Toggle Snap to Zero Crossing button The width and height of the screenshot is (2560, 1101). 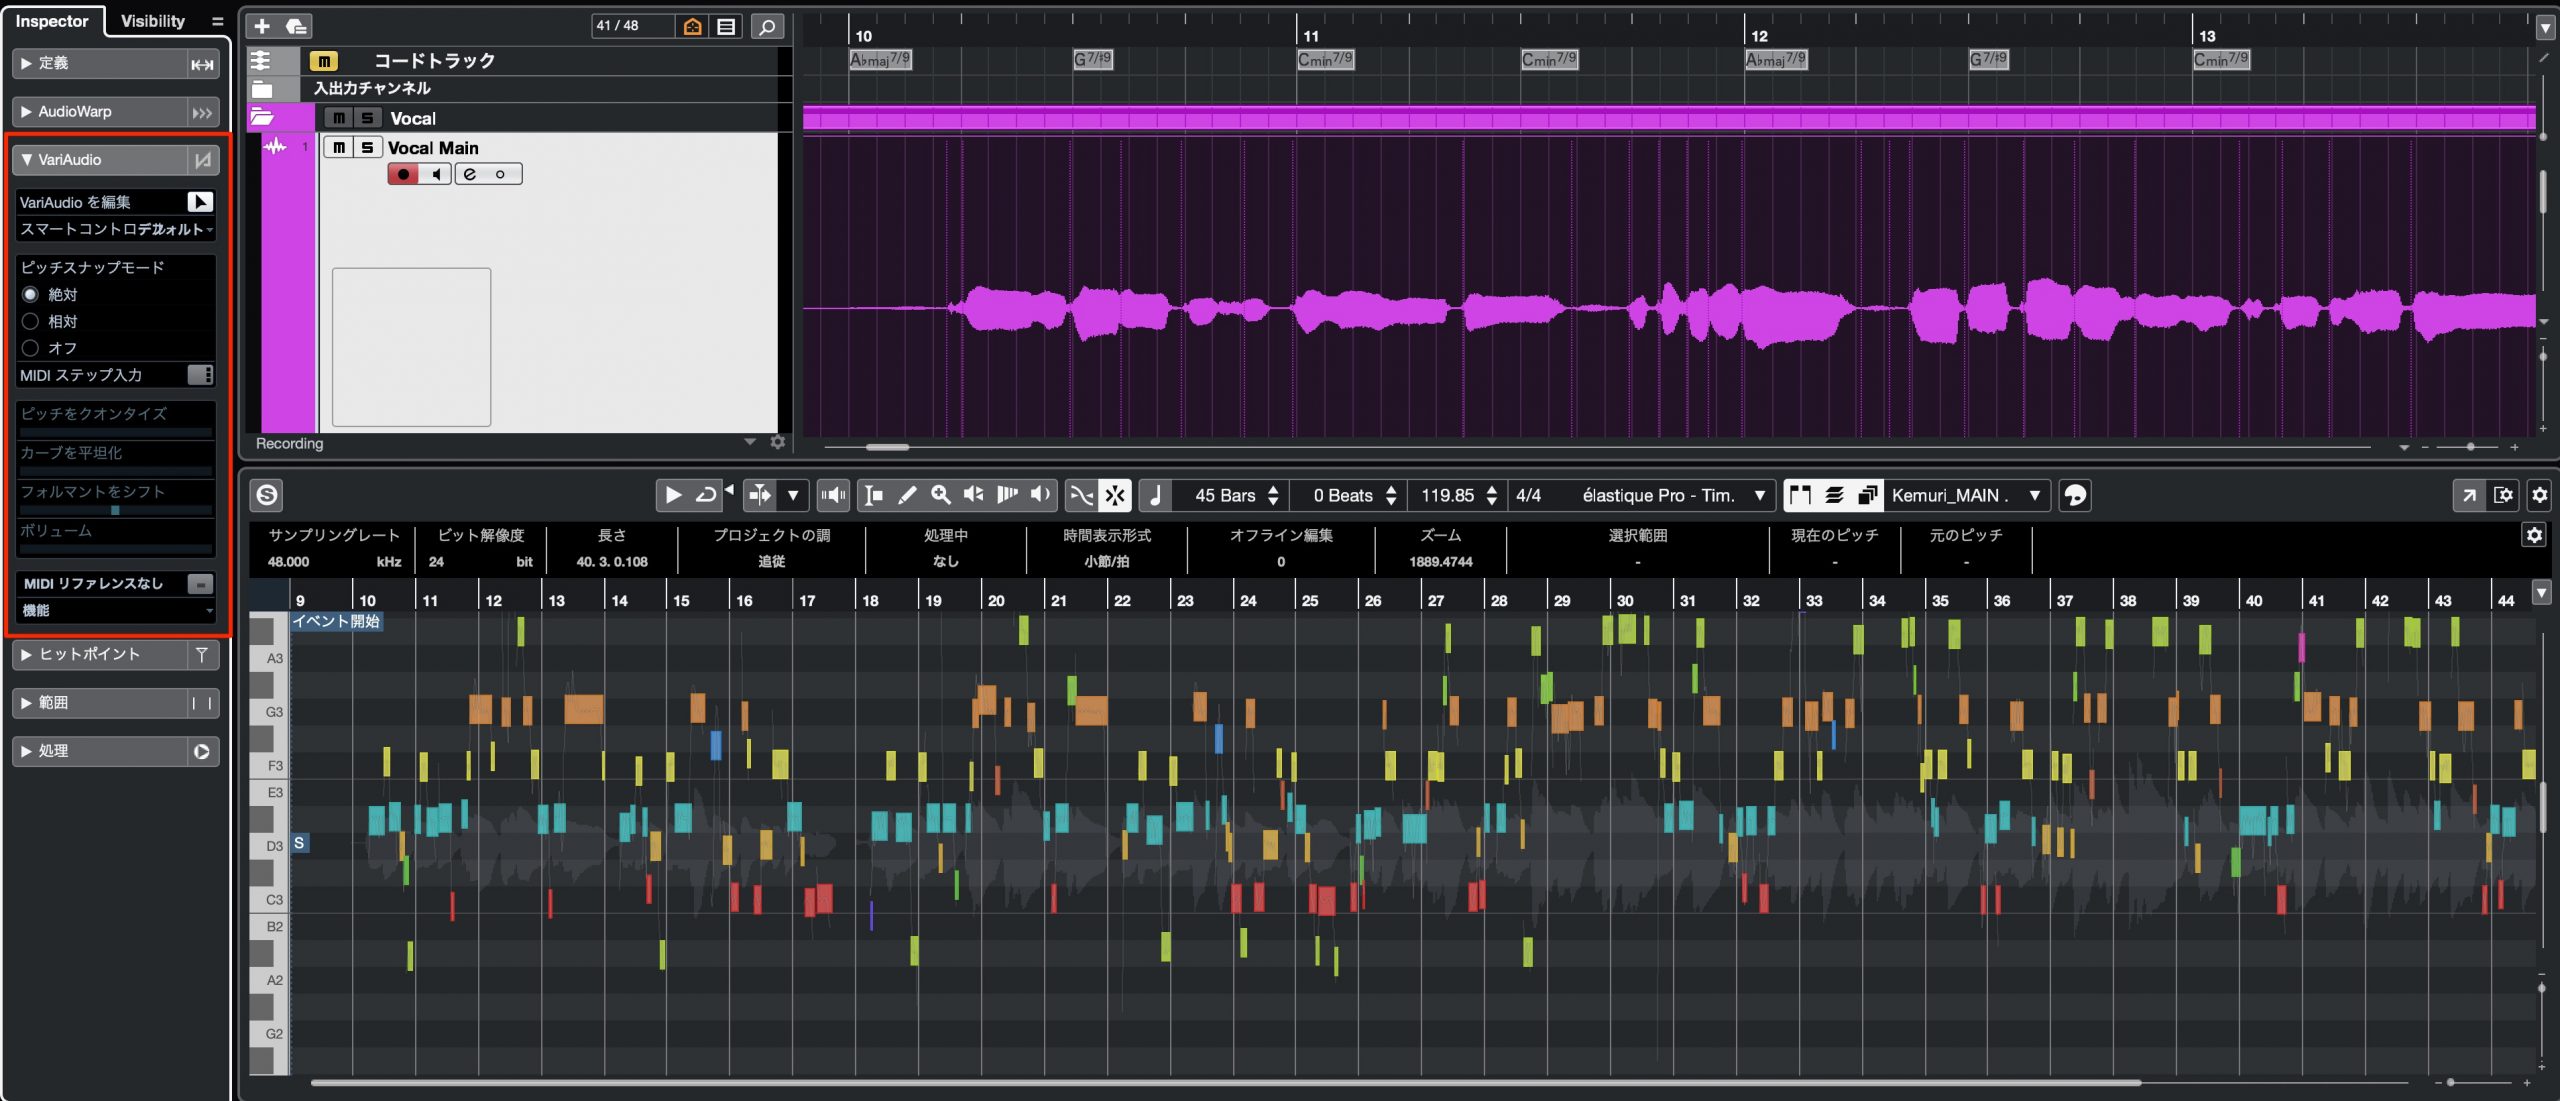tap(1081, 495)
